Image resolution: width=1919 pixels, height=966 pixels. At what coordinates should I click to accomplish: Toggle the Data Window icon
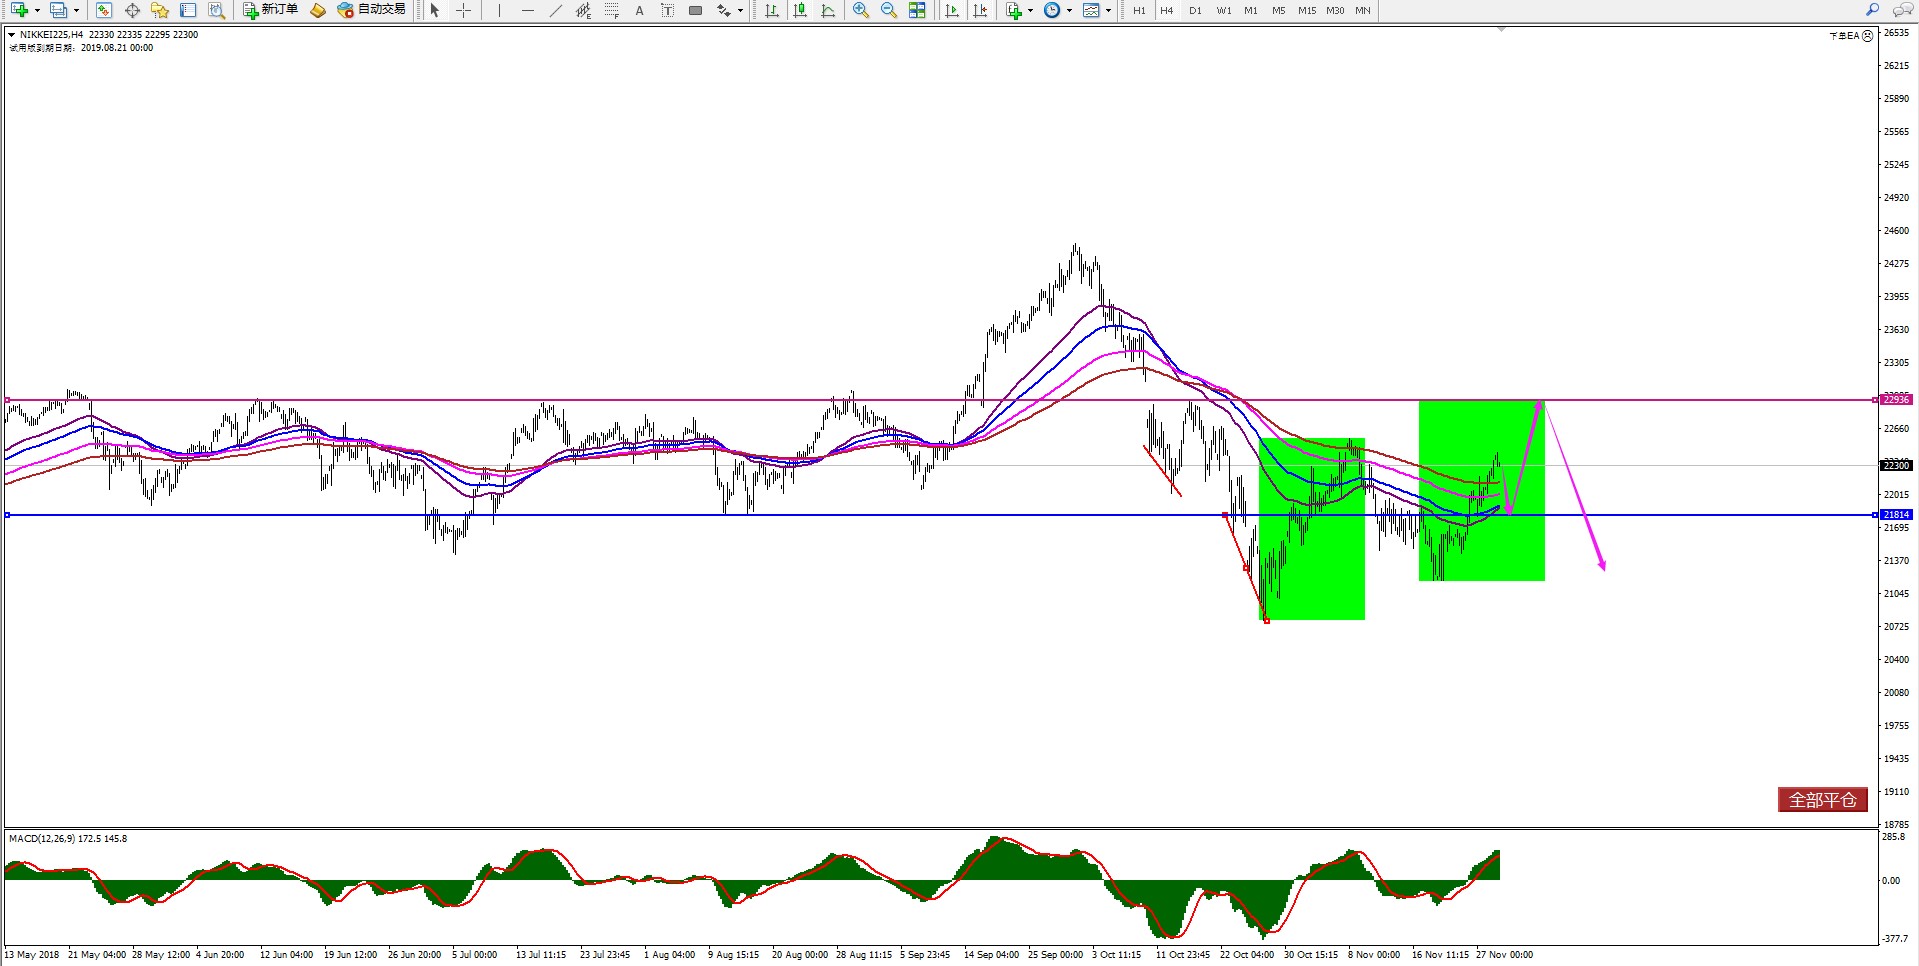click(x=132, y=10)
